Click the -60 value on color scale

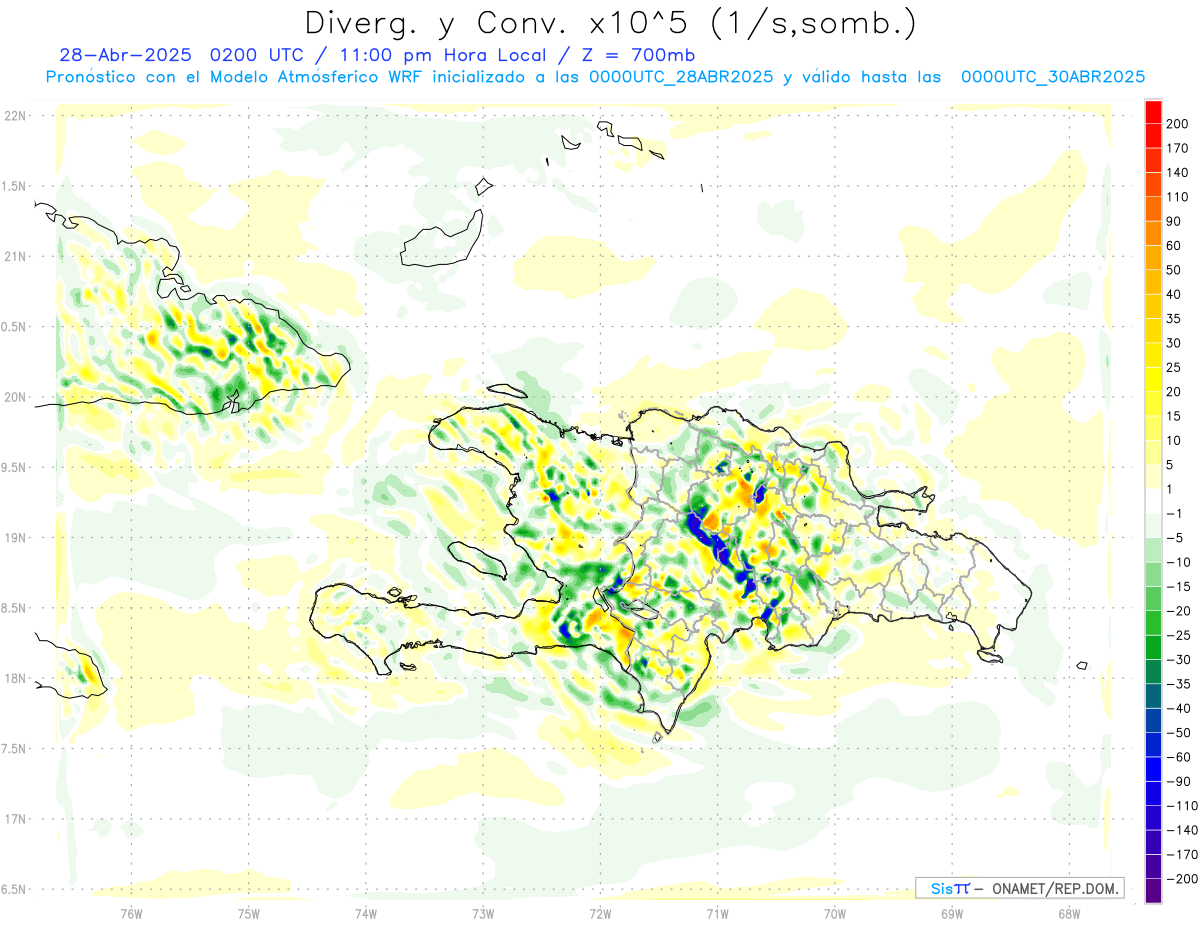pos(1177,757)
